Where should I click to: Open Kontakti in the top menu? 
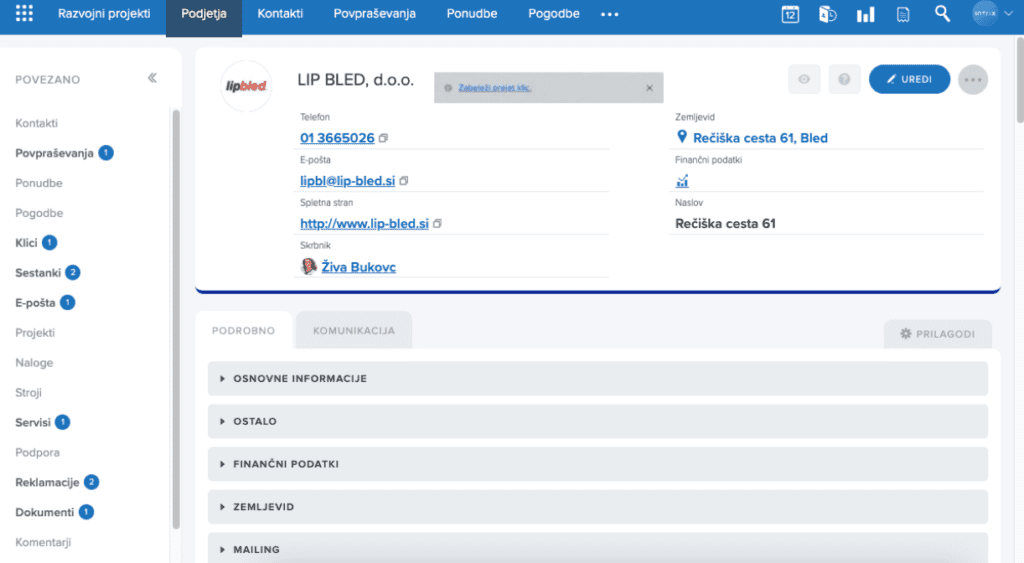280,14
